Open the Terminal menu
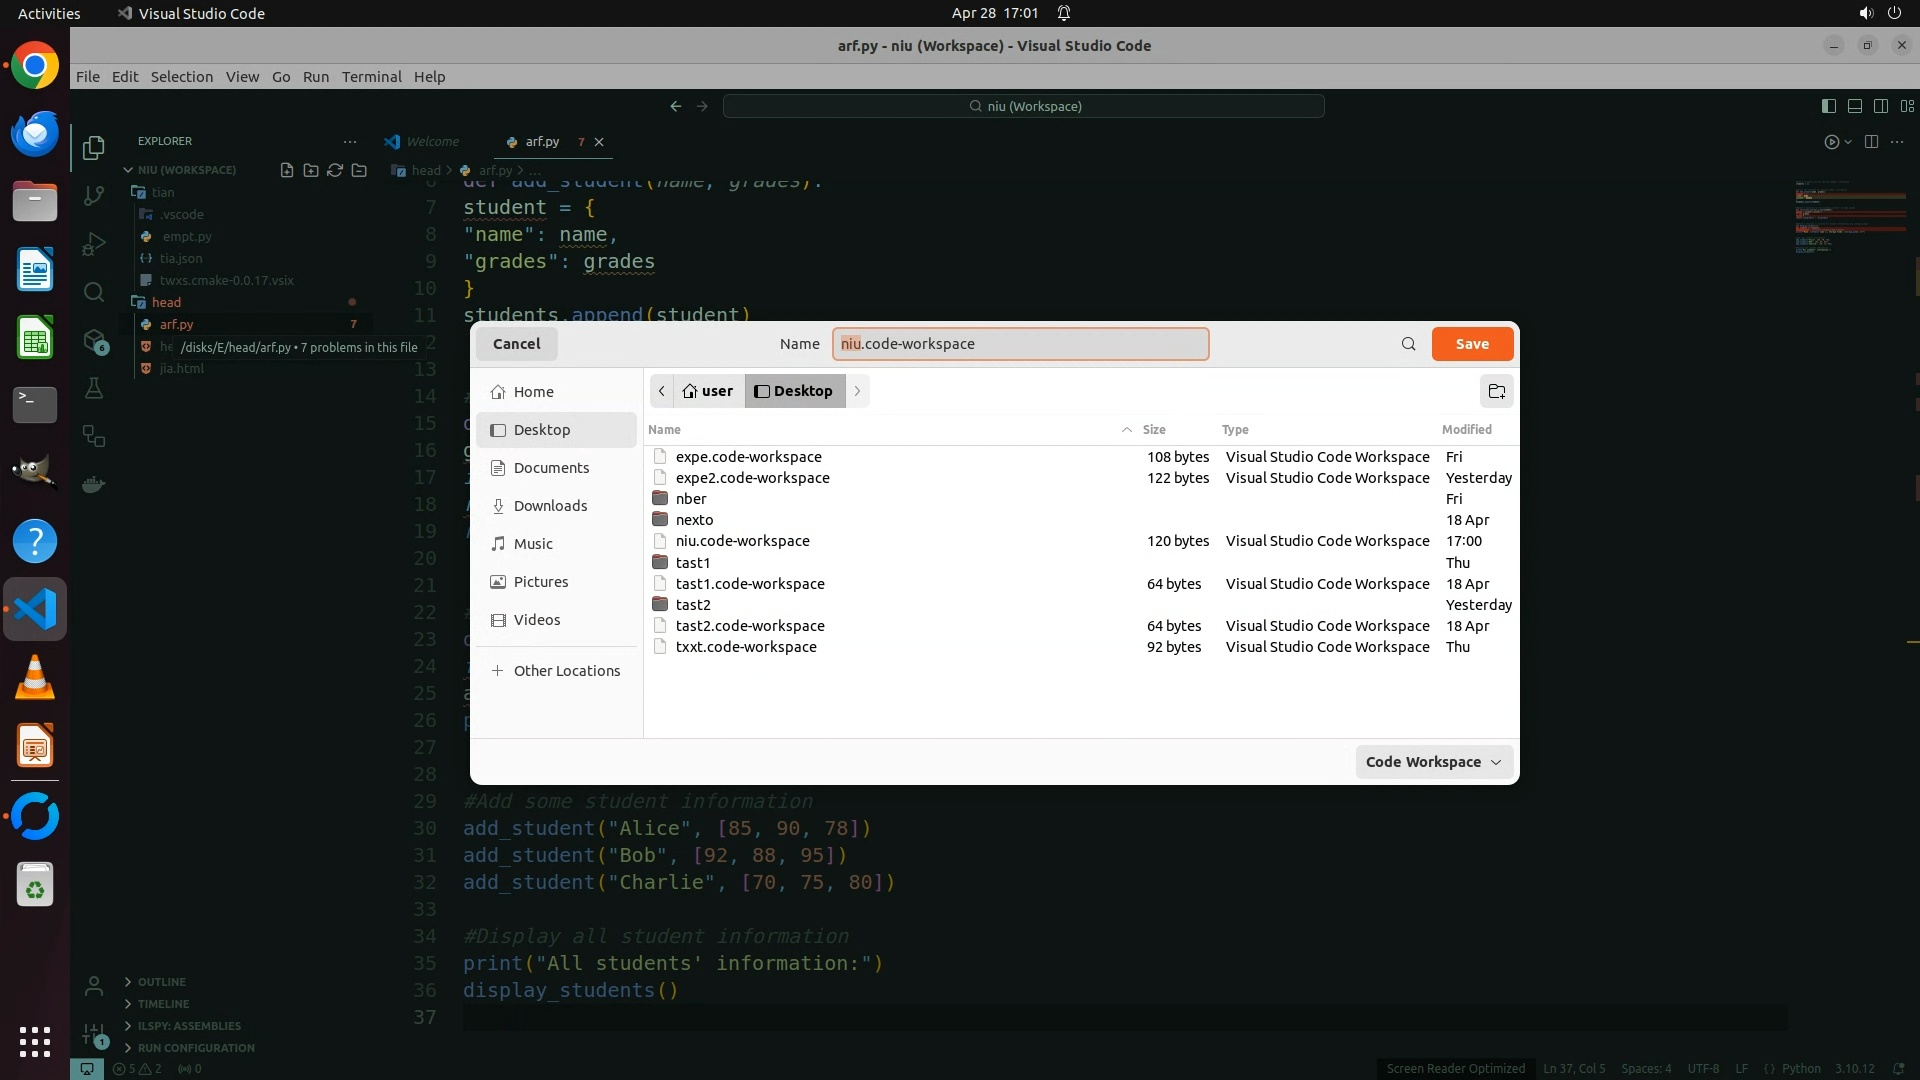 tap(371, 77)
